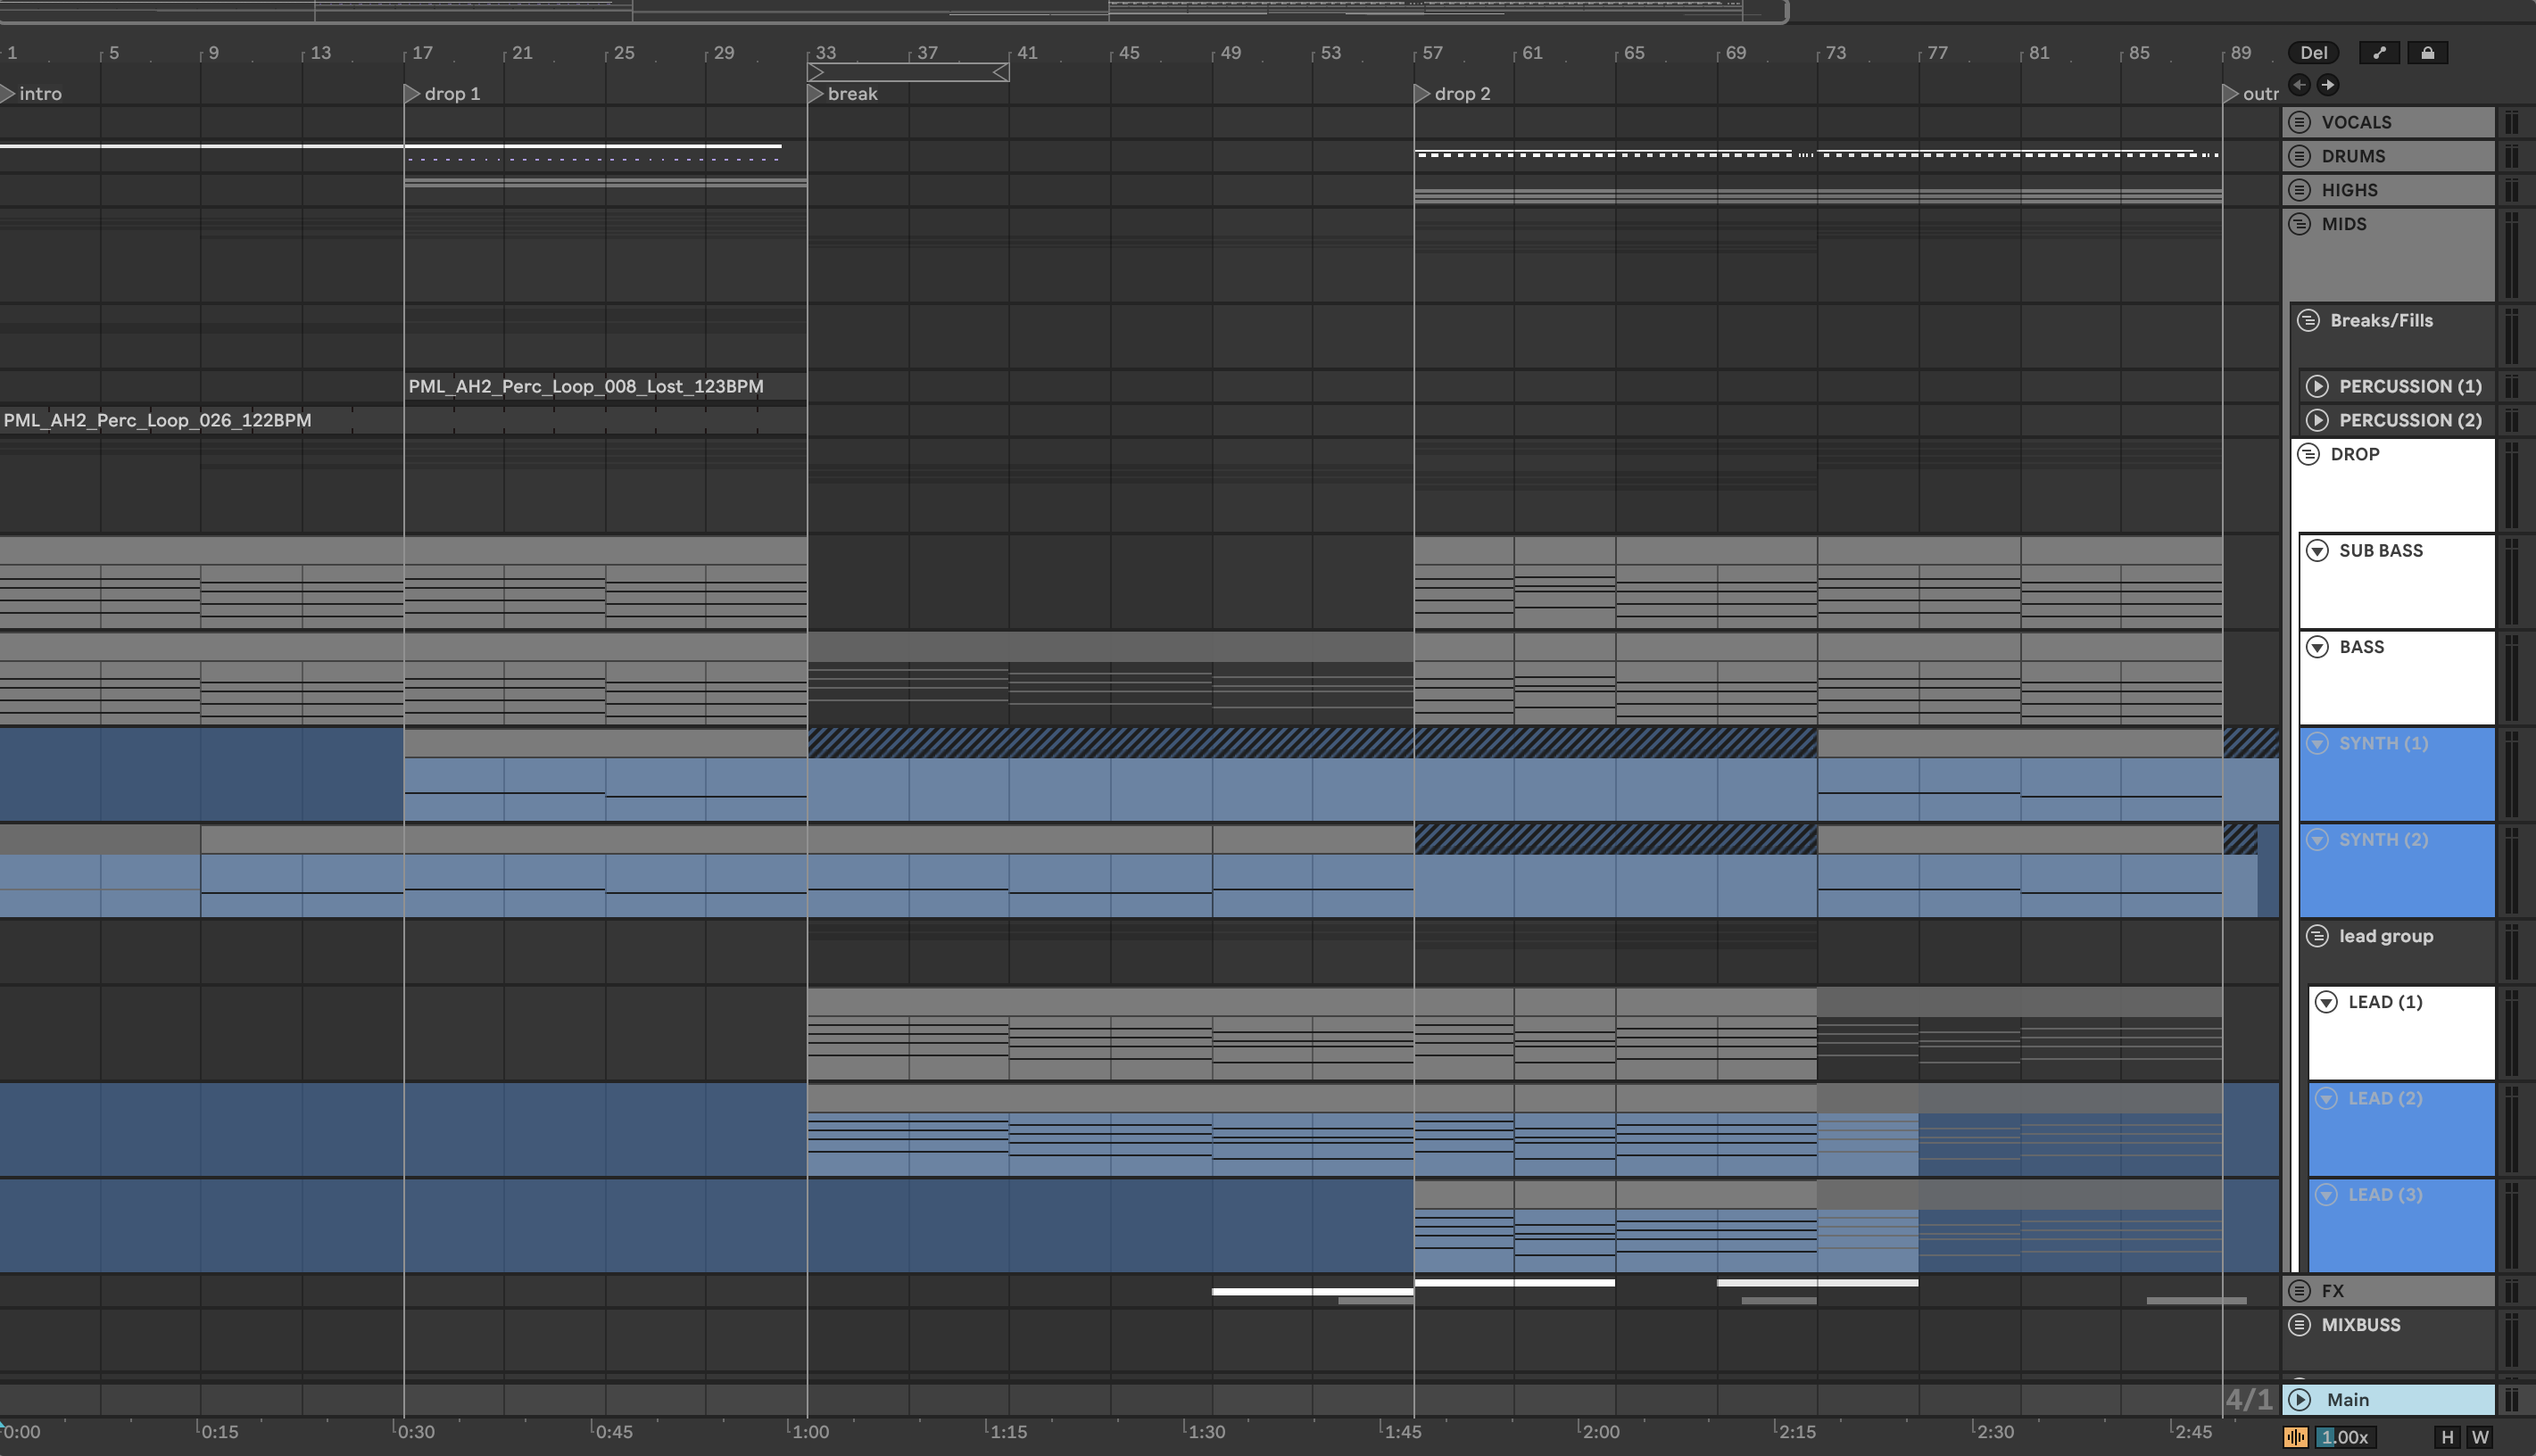Toggle Lock Envelopes padlock button
The height and width of the screenshot is (1456, 2536).
click(2427, 53)
